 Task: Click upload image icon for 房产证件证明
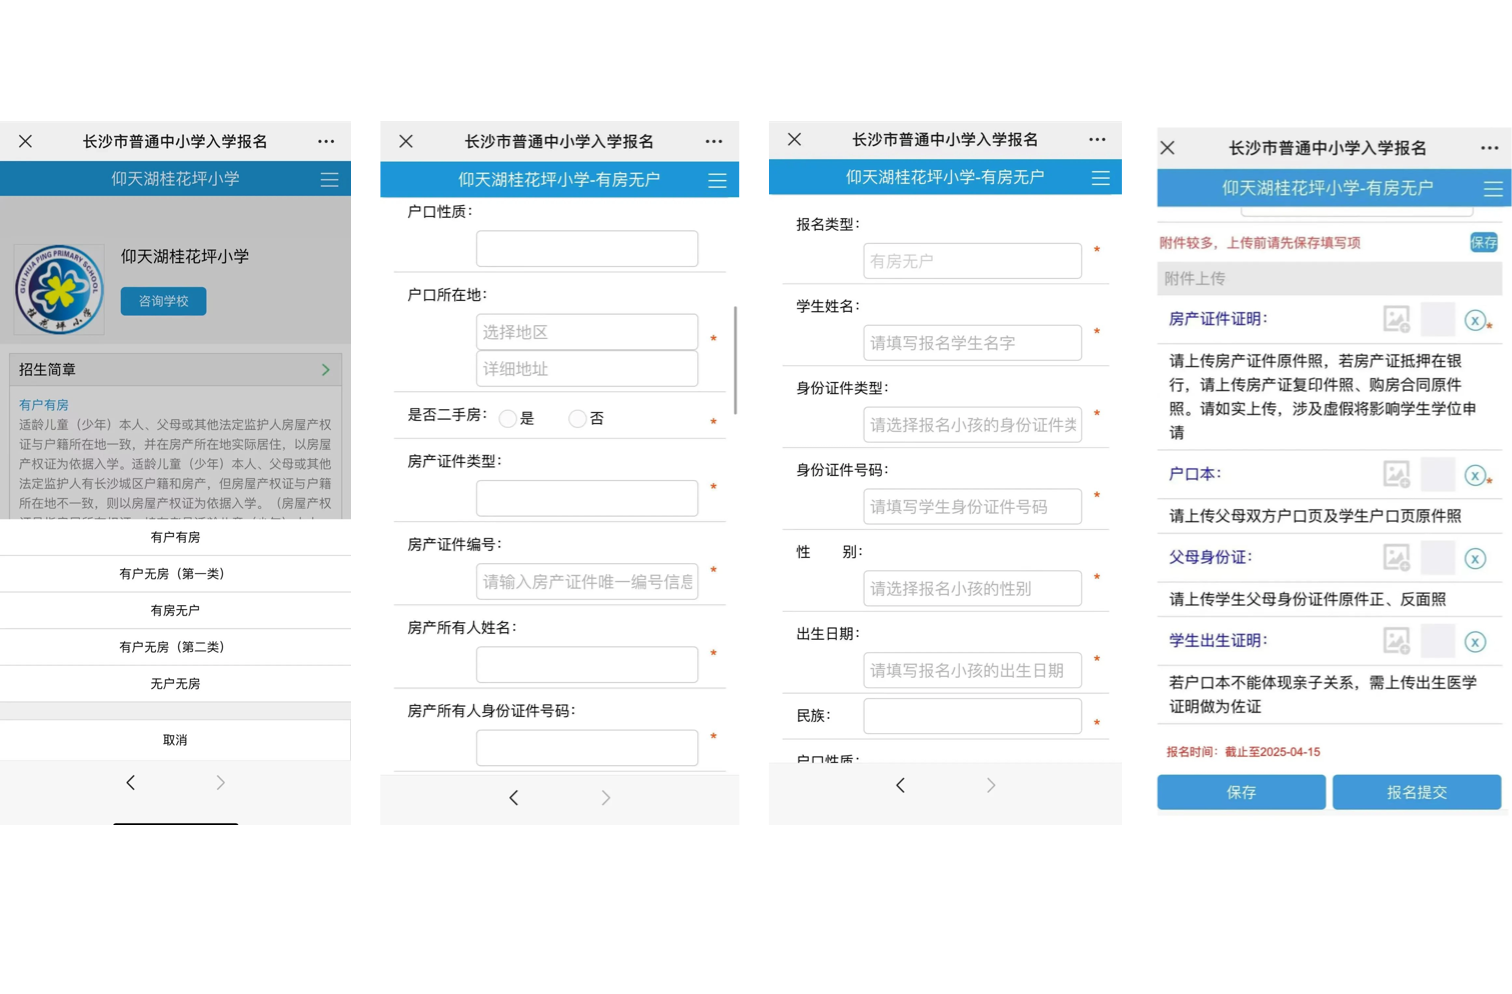click(1396, 319)
